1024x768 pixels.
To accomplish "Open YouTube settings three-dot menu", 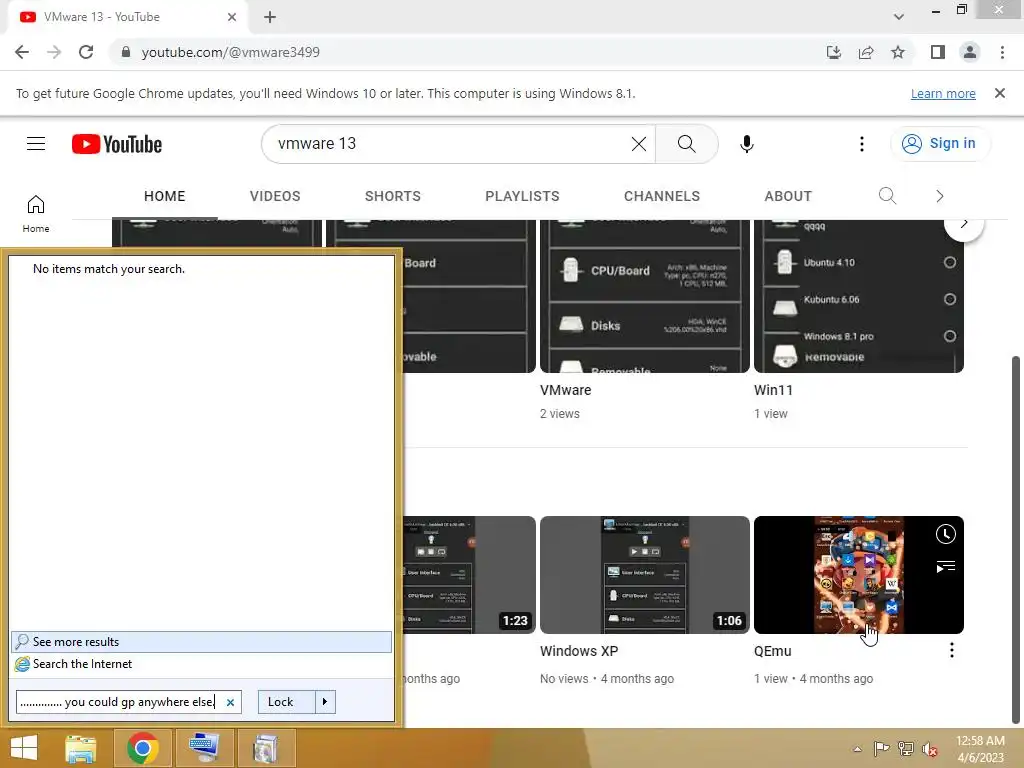I will [x=861, y=144].
